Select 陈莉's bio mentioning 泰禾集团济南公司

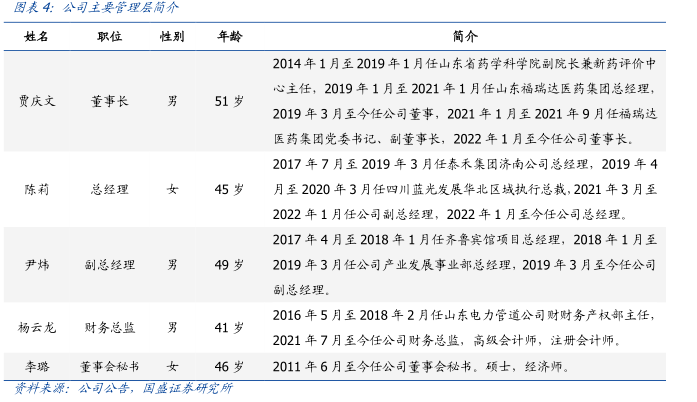pos(465,188)
